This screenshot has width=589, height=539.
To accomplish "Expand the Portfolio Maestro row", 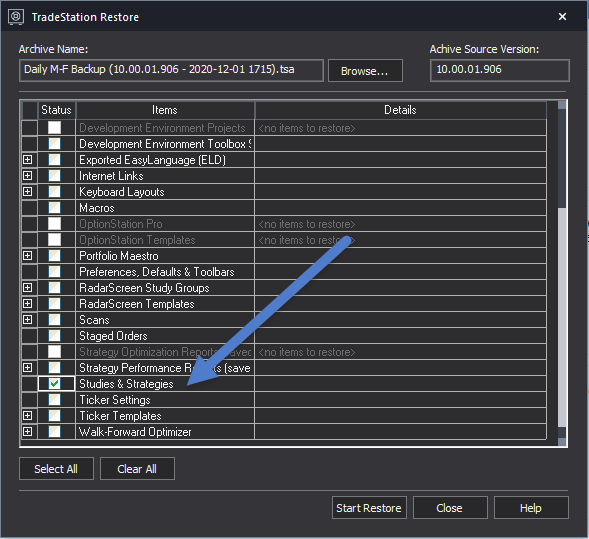I will [x=27, y=256].
